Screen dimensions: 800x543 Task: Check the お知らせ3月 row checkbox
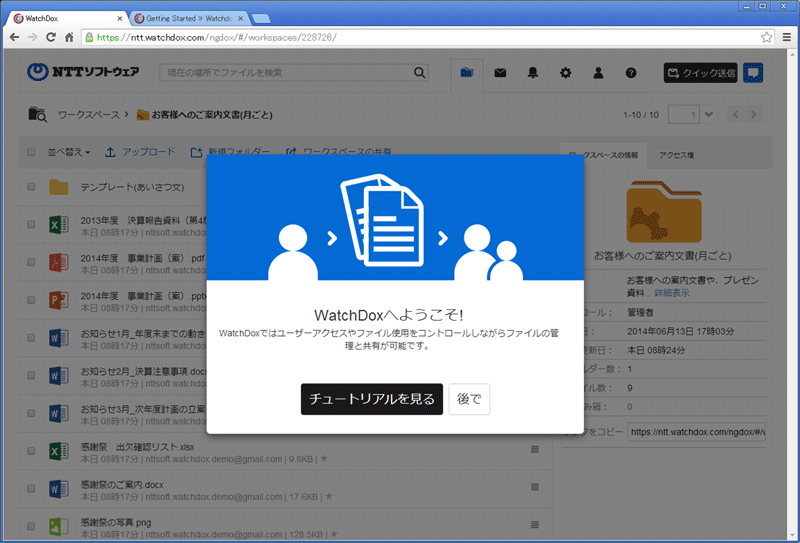pyautogui.click(x=31, y=413)
